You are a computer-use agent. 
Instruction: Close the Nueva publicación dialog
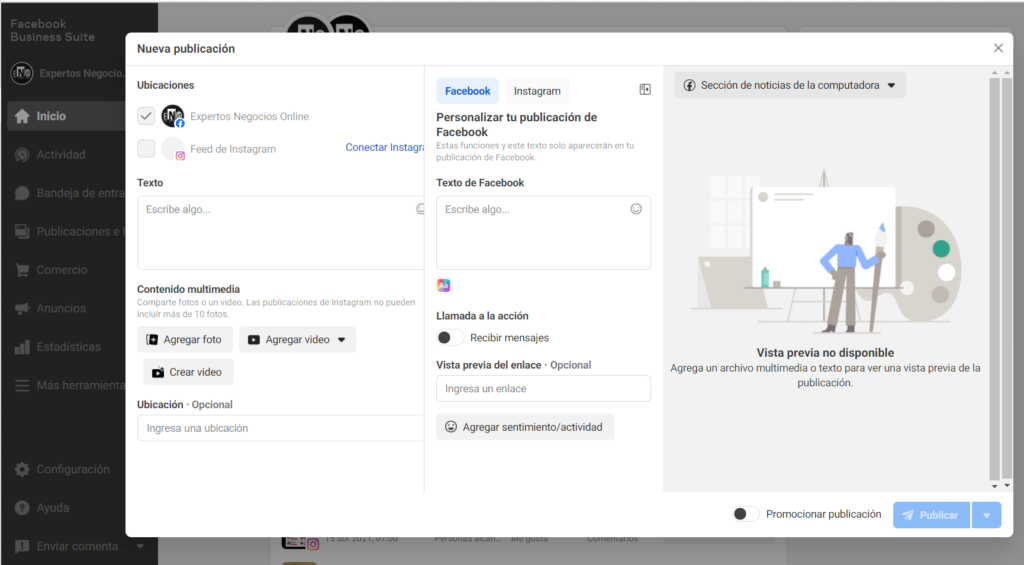[998, 48]
